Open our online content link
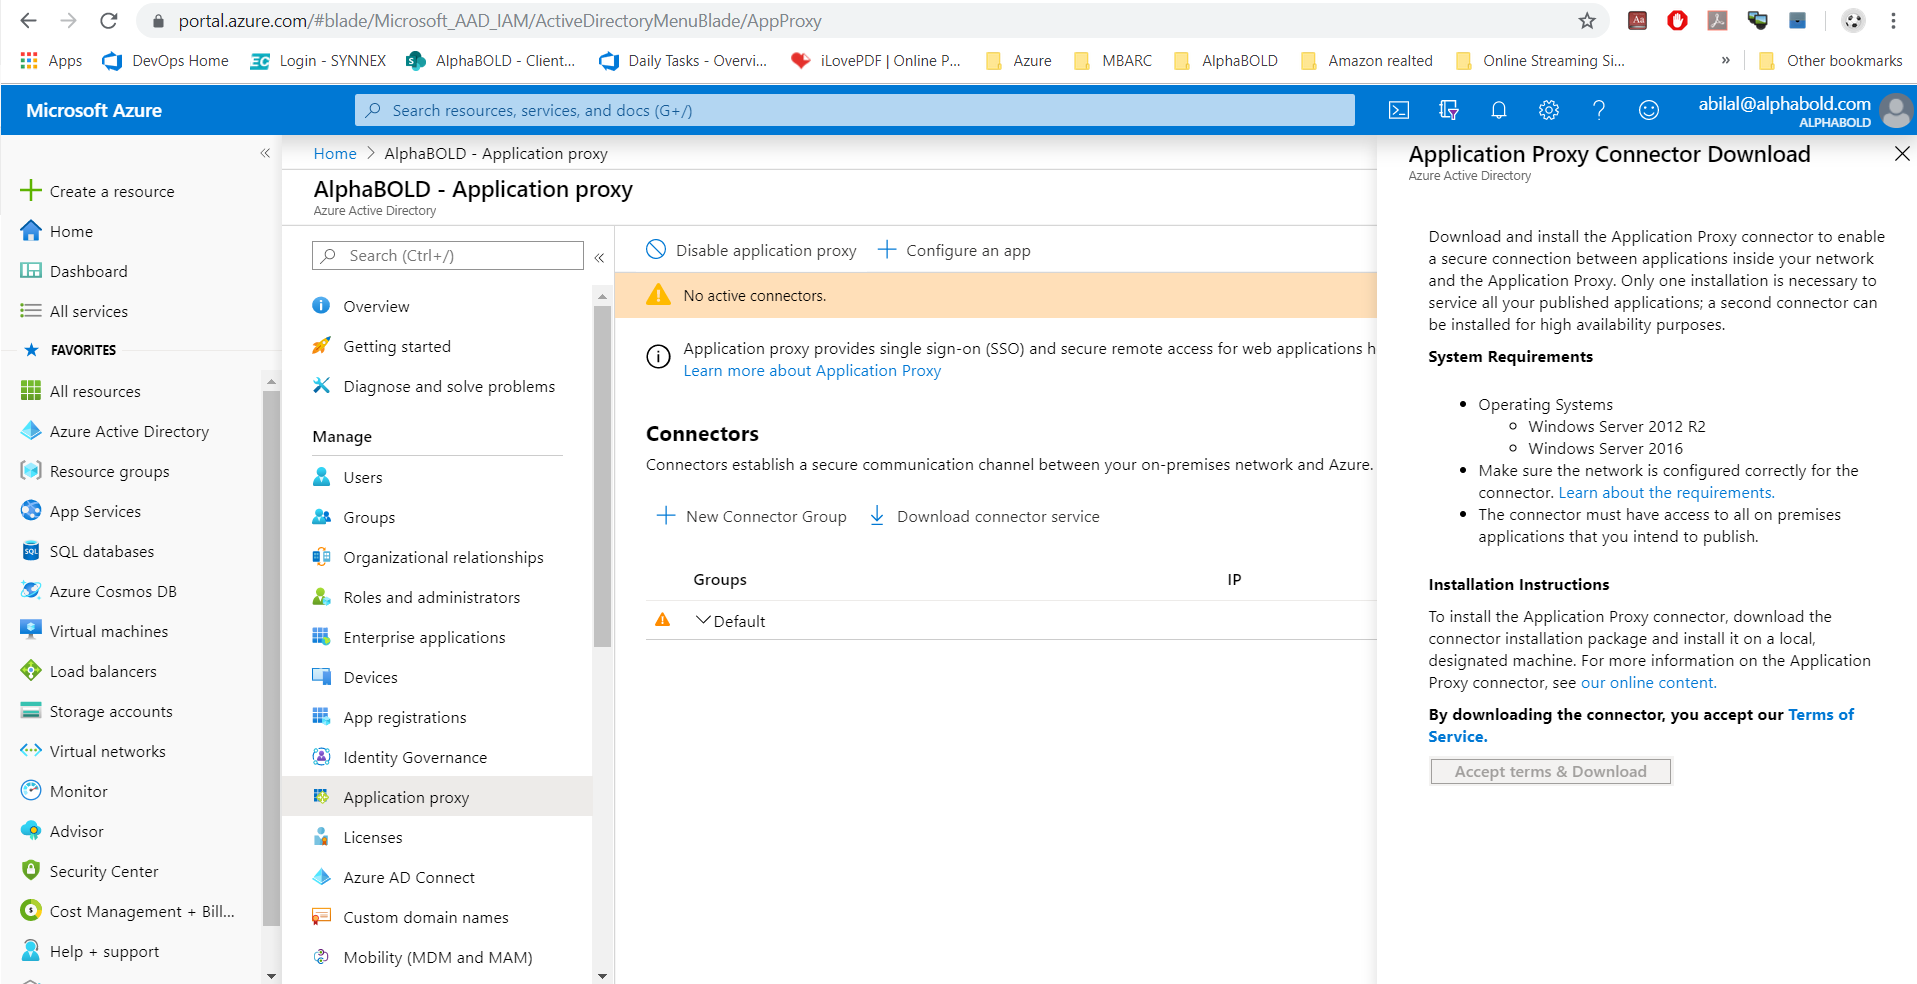 (x=1648, y=682)
